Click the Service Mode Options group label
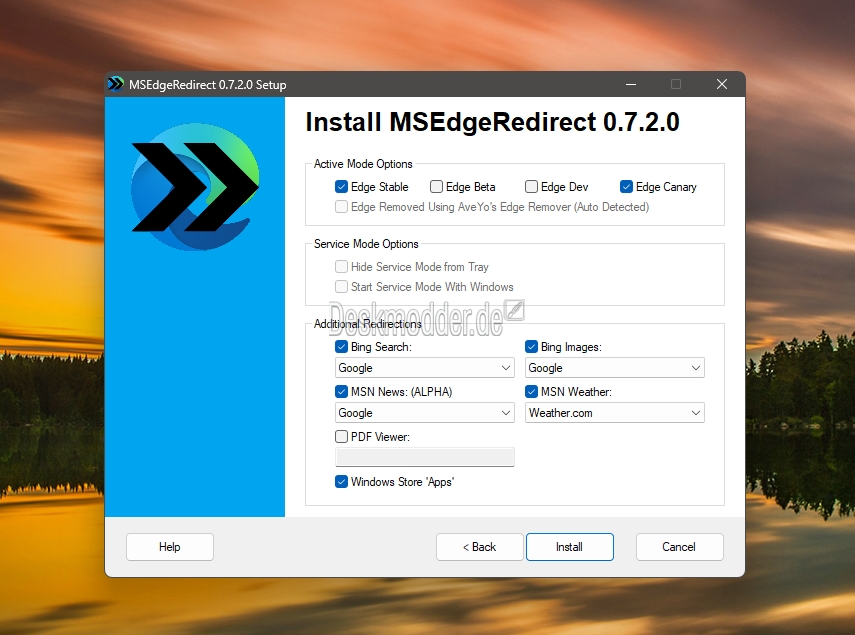This screenshot has height=635, width=855. 366,244
